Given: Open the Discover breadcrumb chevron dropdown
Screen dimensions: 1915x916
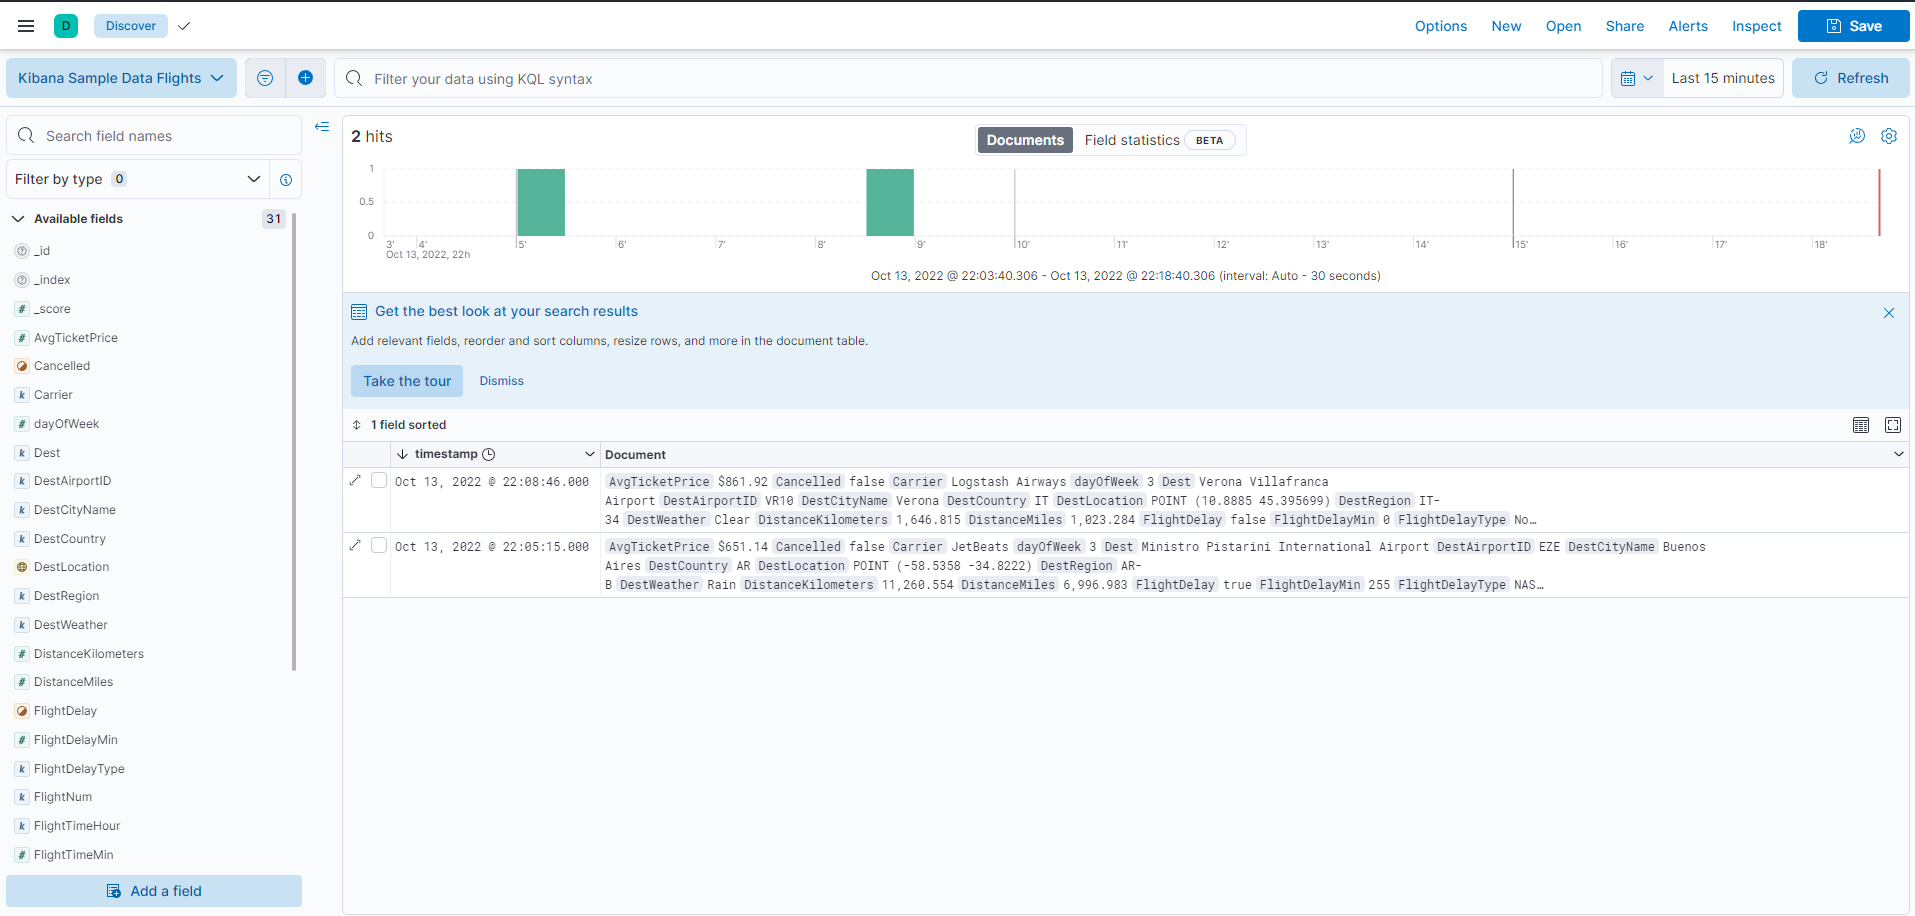Looking at the screenshot, I should [x=184, y=26].
